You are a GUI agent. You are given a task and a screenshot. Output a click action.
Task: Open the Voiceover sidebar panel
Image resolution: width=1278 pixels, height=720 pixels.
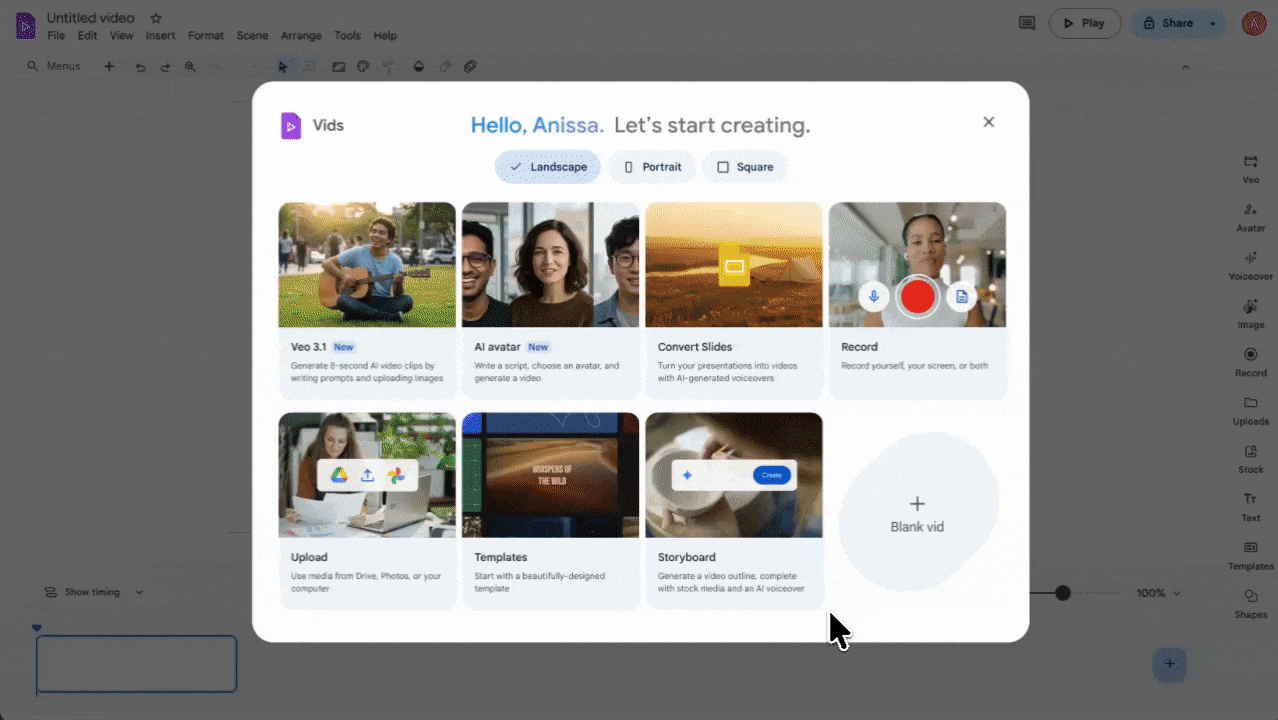pos(1250,265)
